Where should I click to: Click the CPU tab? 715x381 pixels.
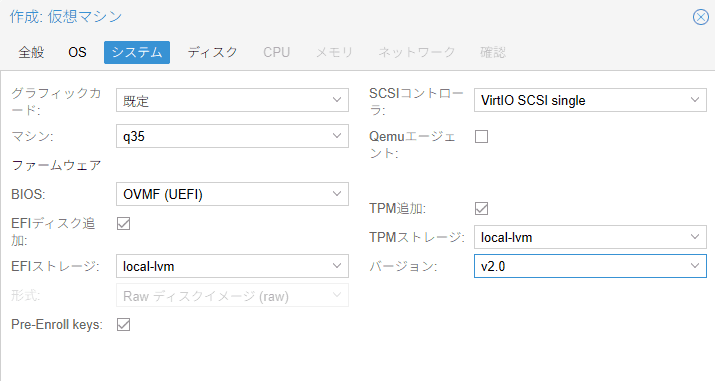[276, 52]
